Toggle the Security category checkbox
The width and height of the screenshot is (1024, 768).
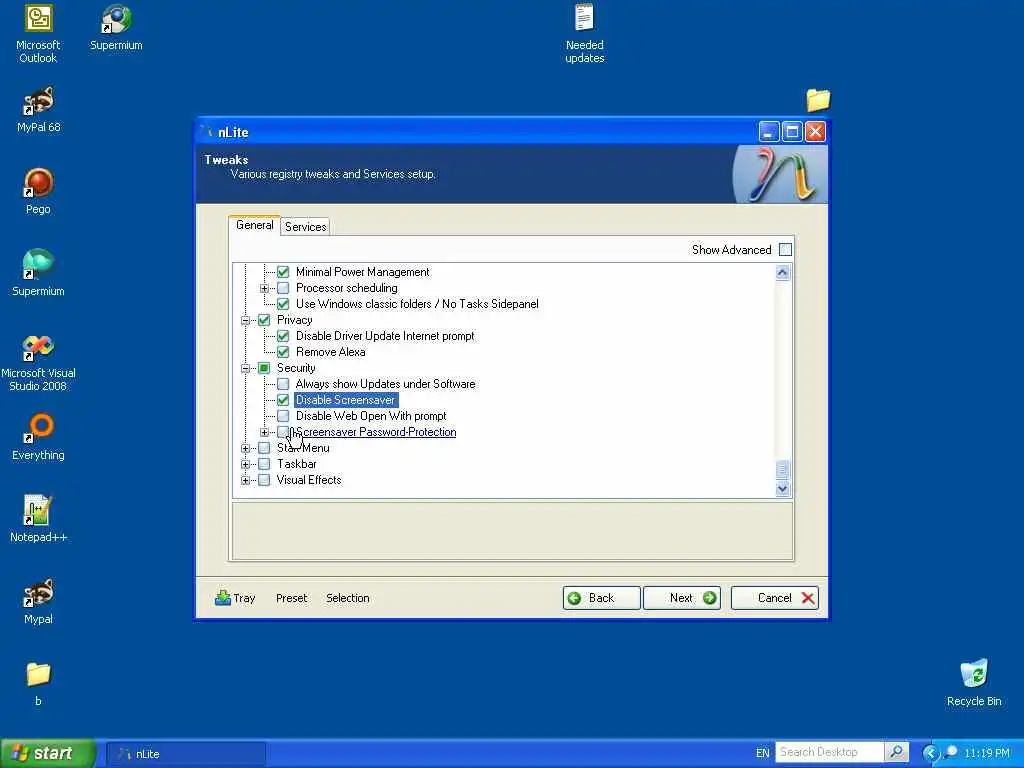(x=264, y=368)
